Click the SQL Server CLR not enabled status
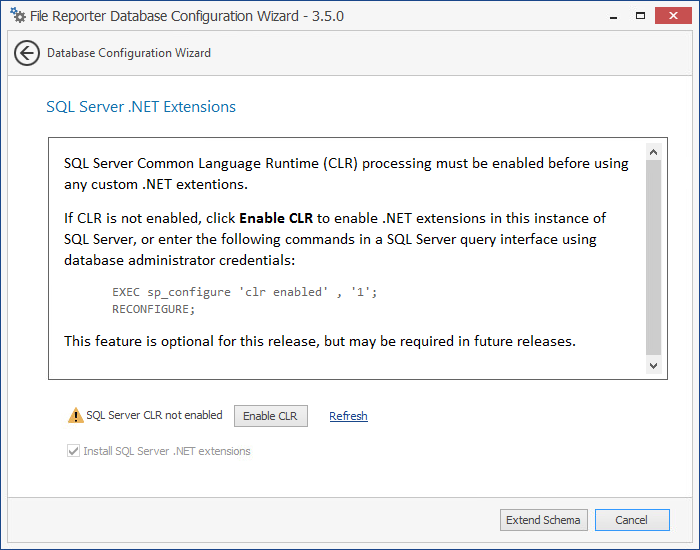This screenshot has height=550, width=700. [x=154, y=416]
